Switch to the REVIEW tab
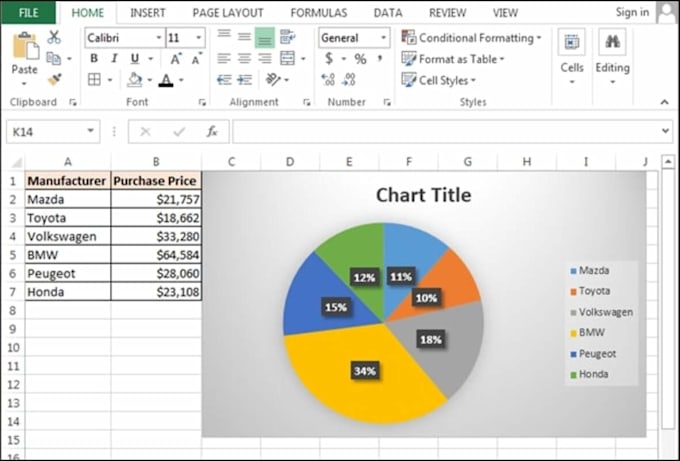Screen dimensions: 680x461 point(448,13)
